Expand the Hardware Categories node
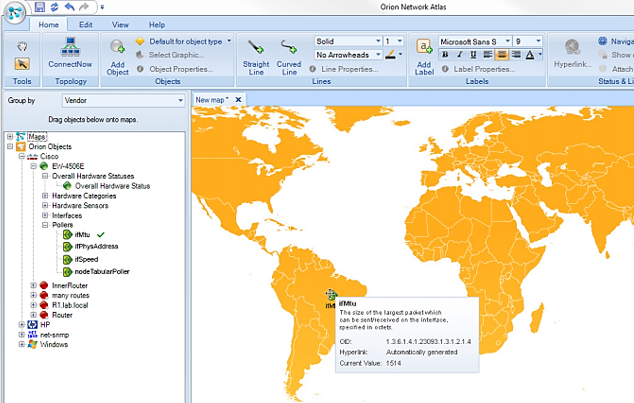Image resolution: width=634 pixels, height=403 pixels. click(x=45, y=196)
